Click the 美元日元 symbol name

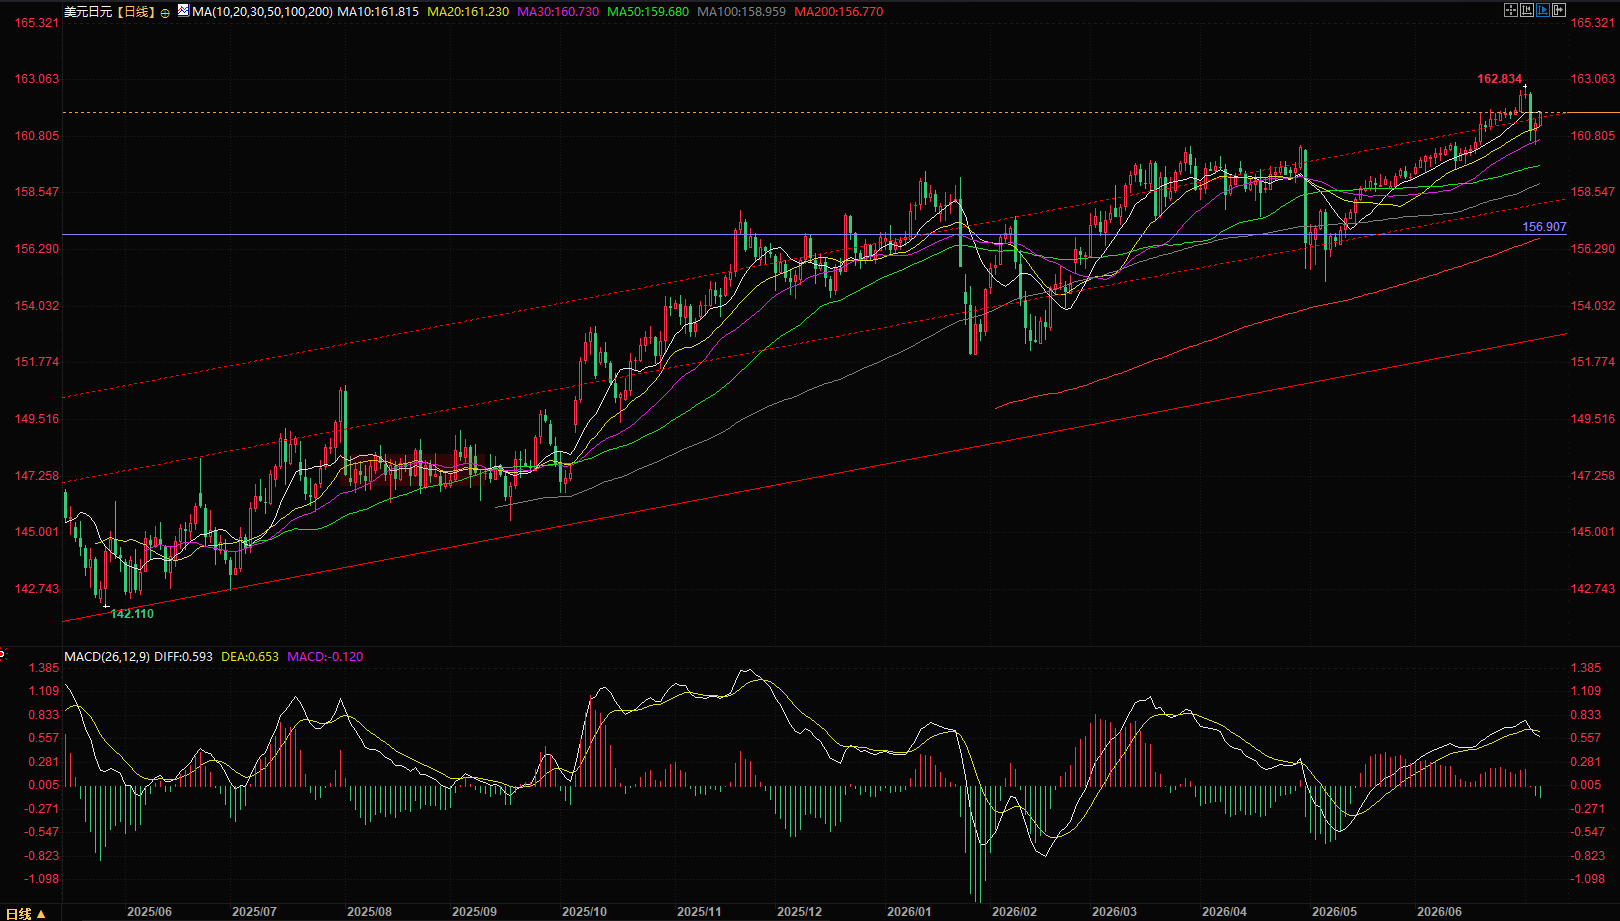point(88,12)
